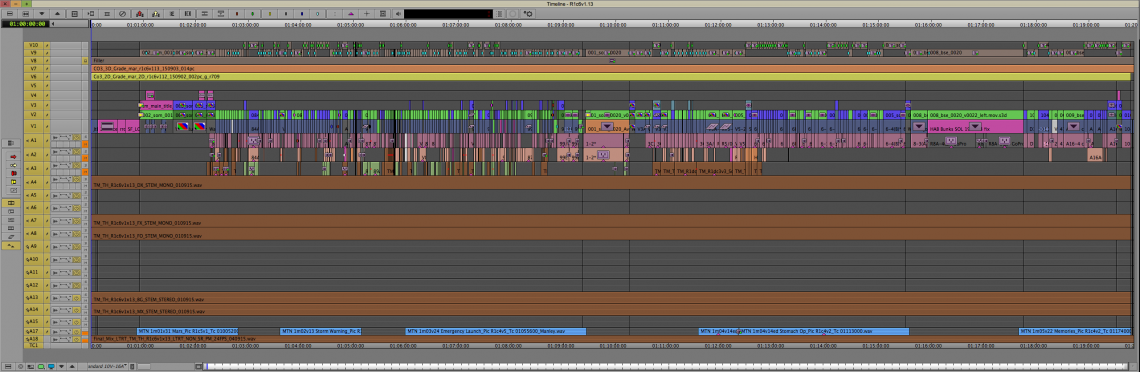
Task: Click the red marker button in the toolbar
Action: pos(237,14)
